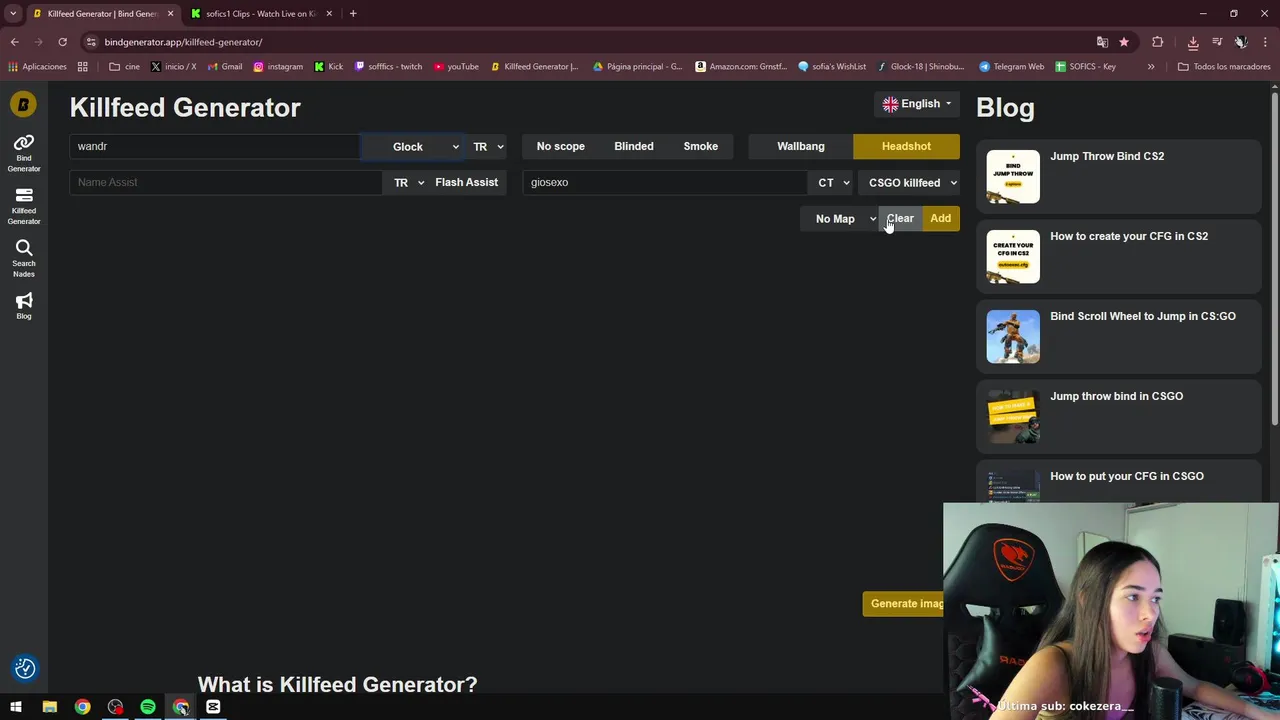Image resolution: width=1280 pixels, height=720 pixels.
Task: Open the English language selector
Action: pos(917,104)
